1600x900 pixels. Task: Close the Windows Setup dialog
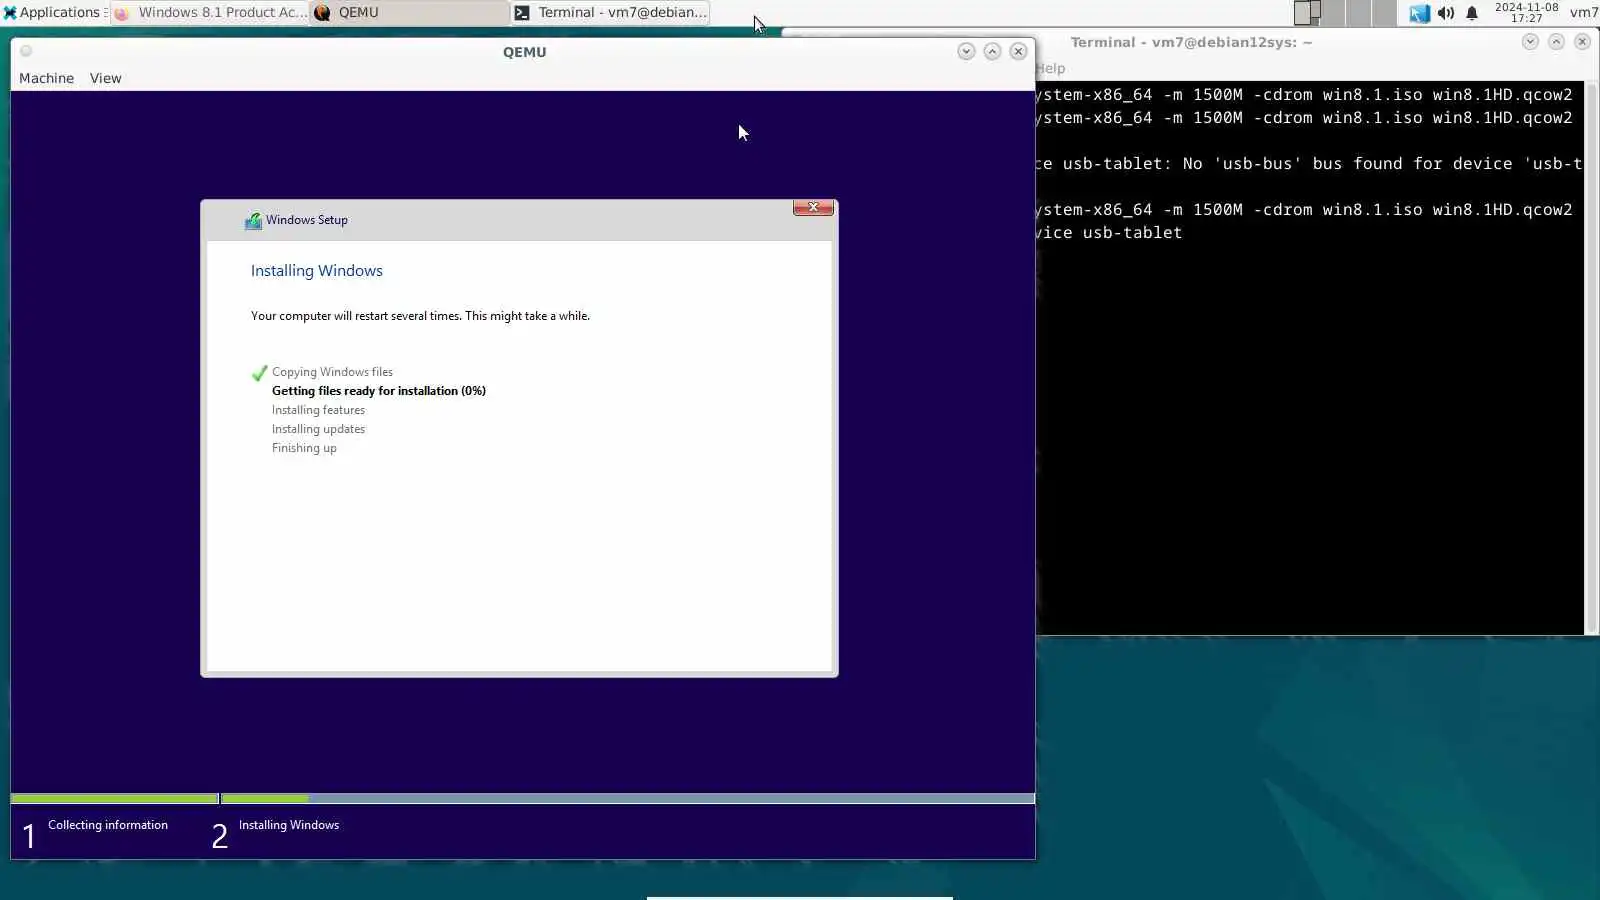tap(813, 207)
